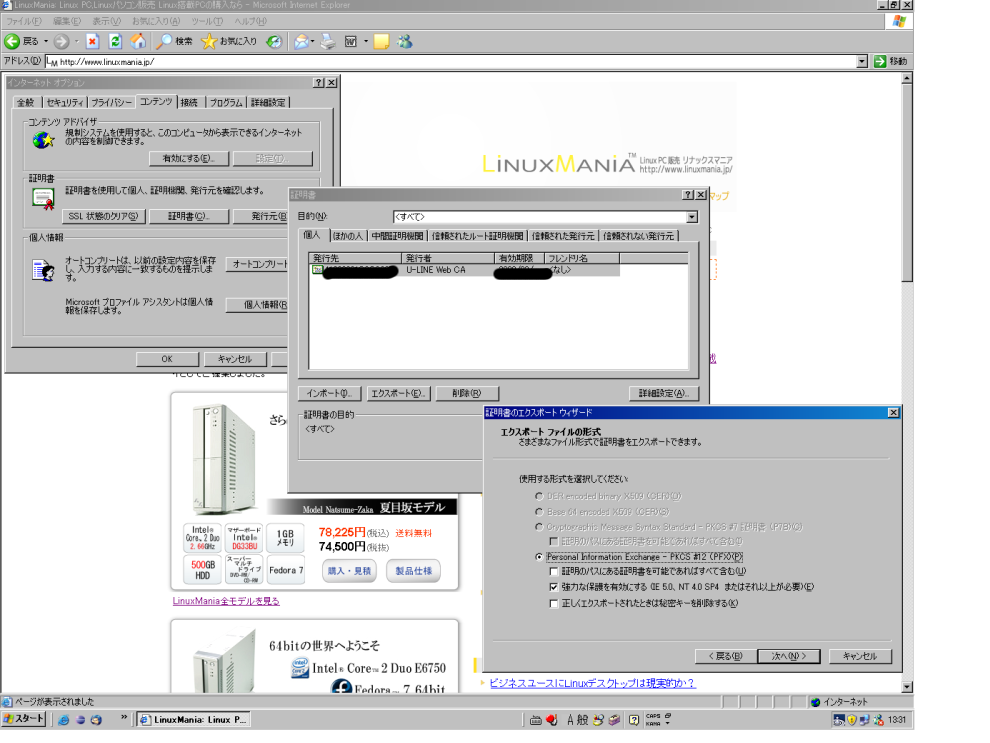Click Clear SSL State (SSL 状態のクリア) button

[104, 217]
